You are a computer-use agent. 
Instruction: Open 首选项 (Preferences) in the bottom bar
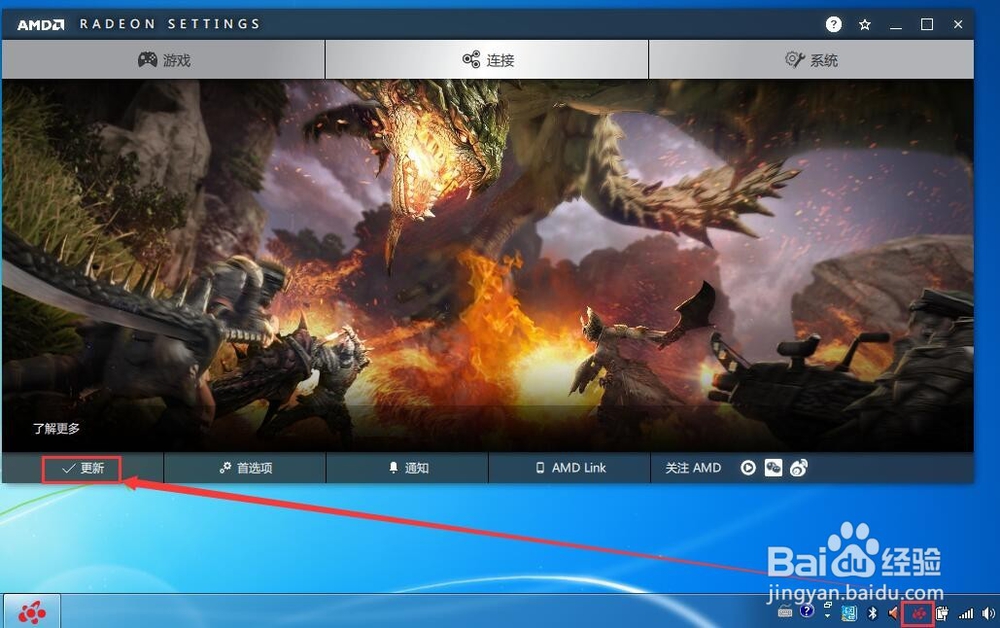[246, 468]
